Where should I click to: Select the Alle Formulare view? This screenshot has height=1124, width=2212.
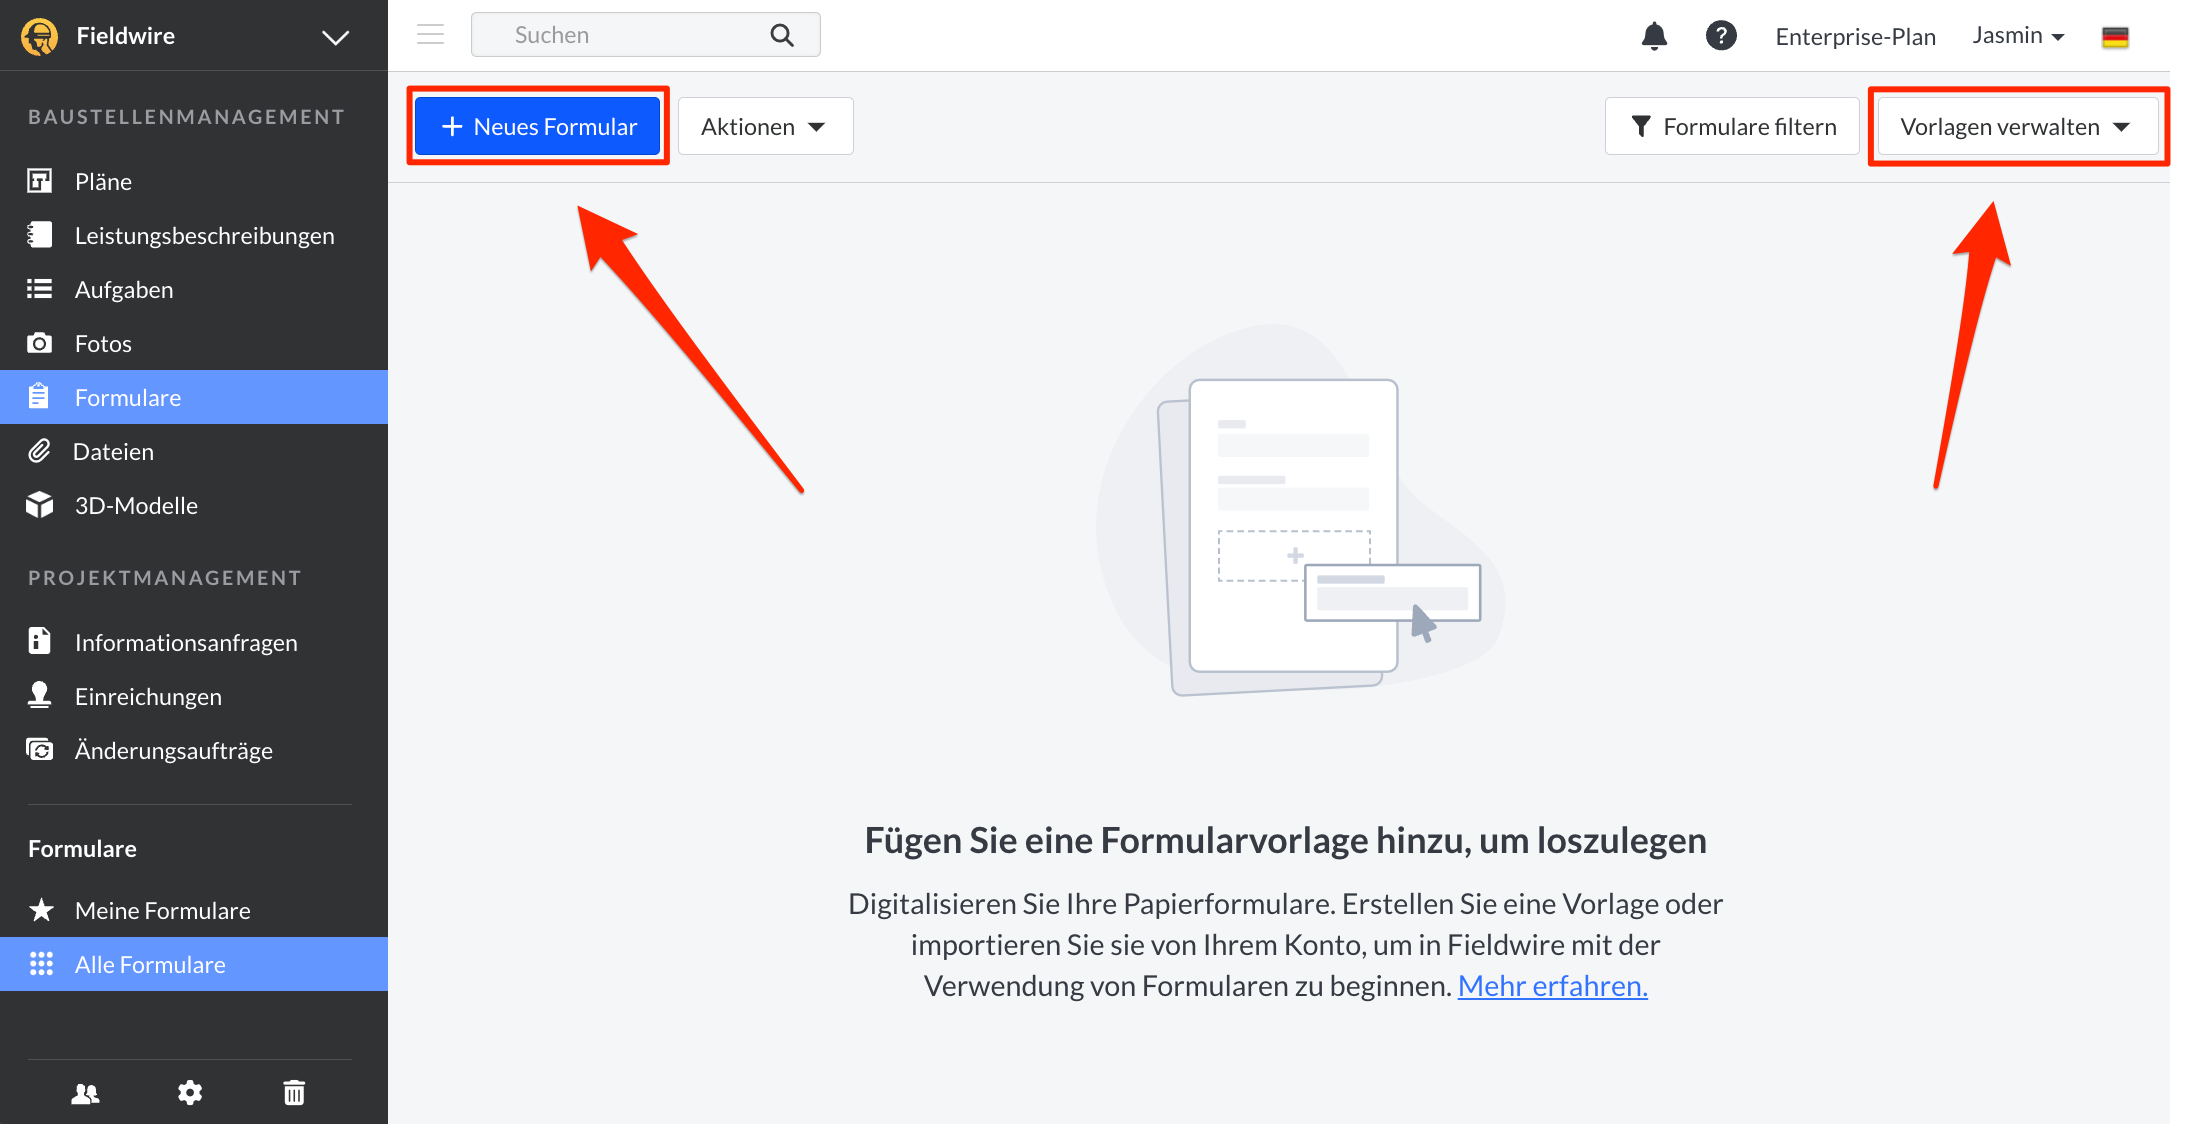click(150, 964)
